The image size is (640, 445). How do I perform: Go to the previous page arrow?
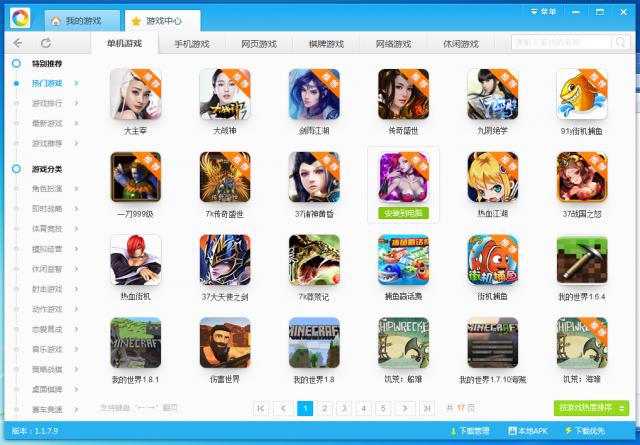click(x=283, y=408)
